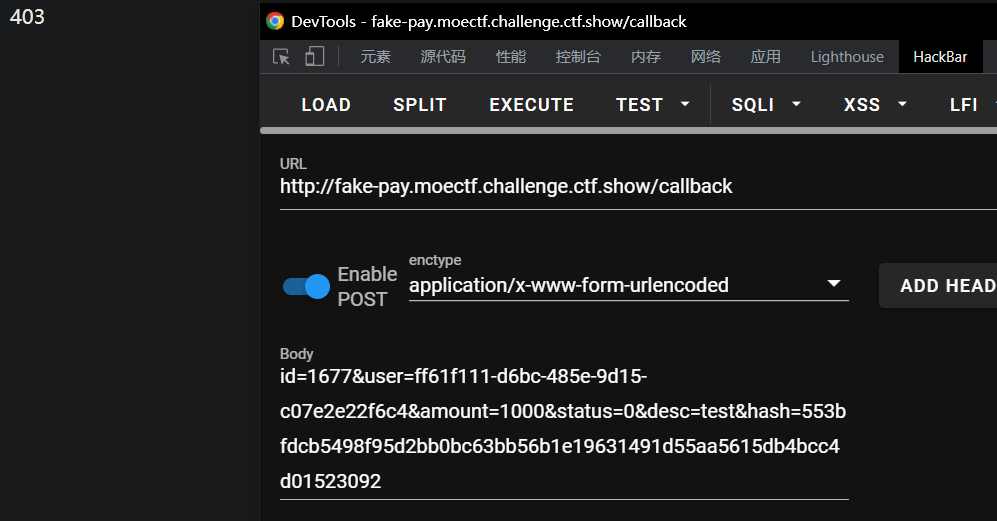Click into the URL input field
The image size is (997, 521).
click(x=600, y=187)
